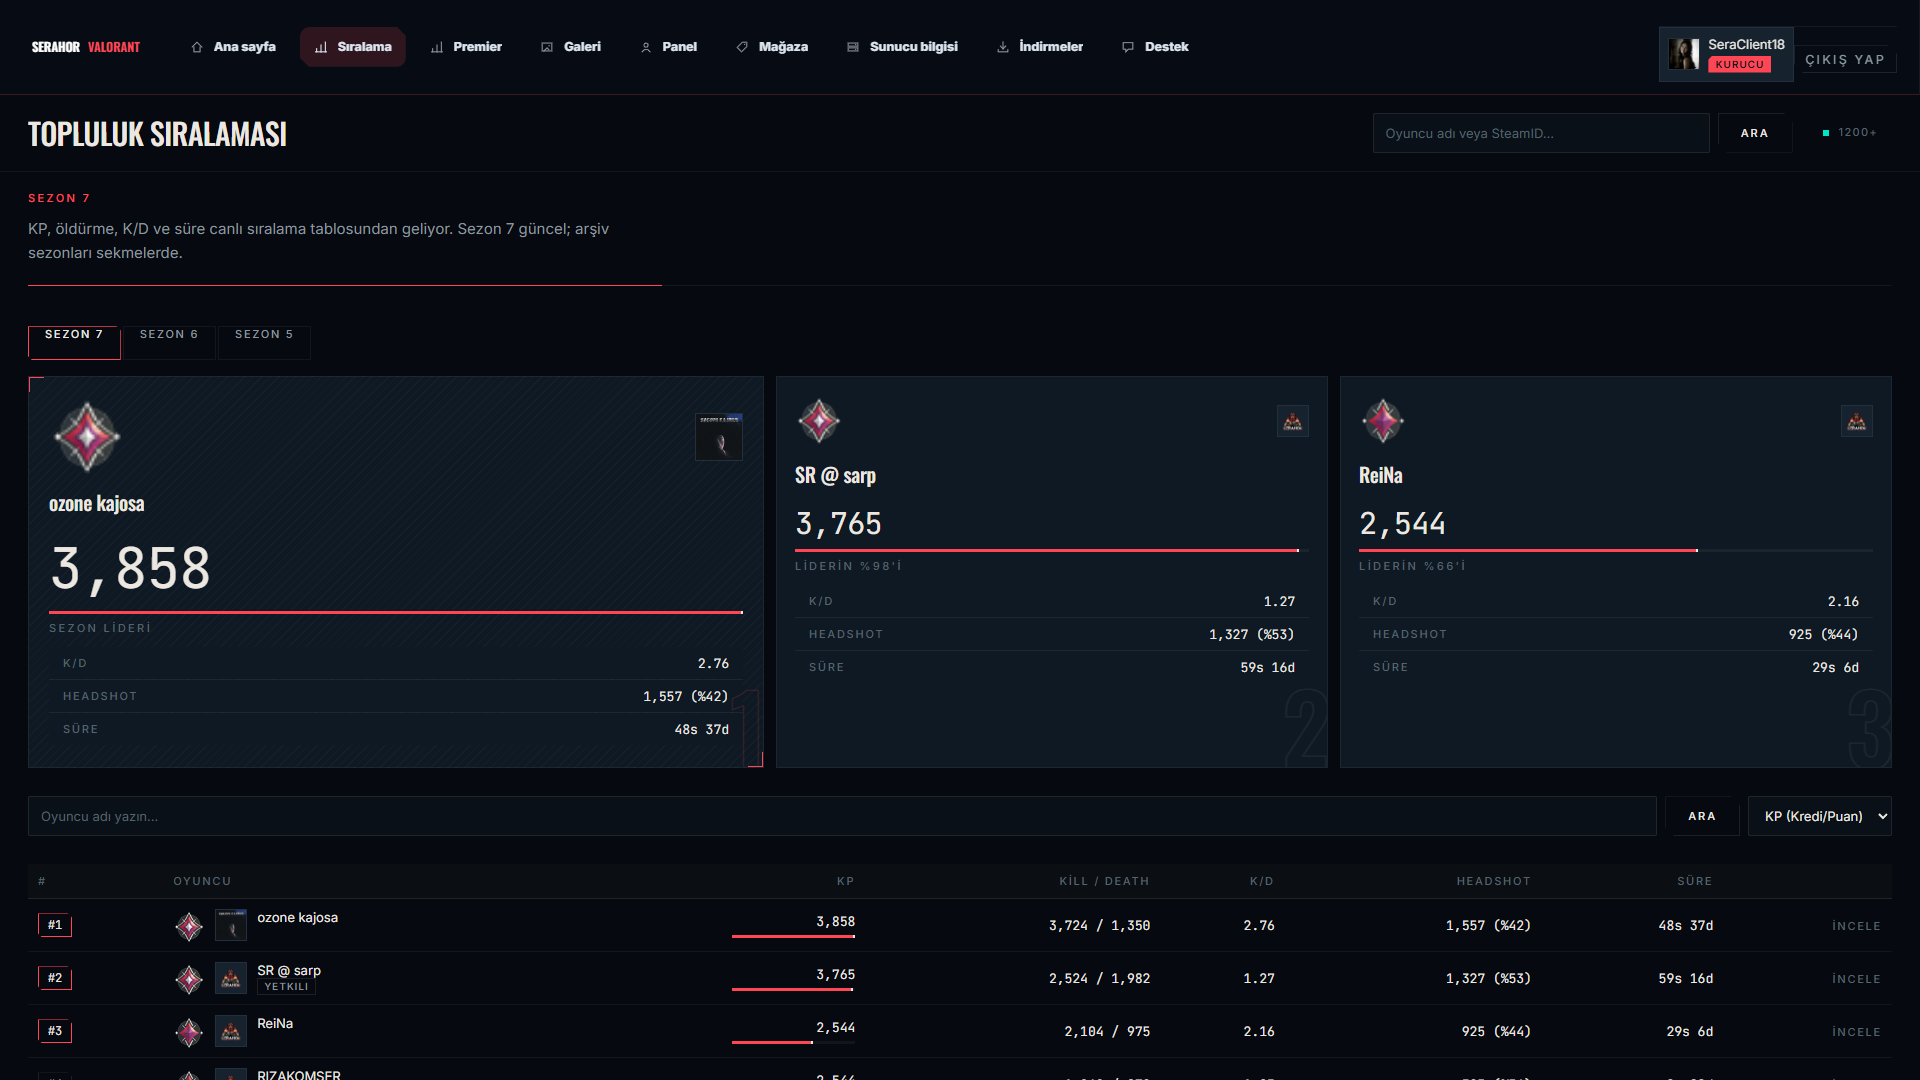Click İNCELE for ReiNa
The image size is (1920, 1080).
click(1856, 1032)
